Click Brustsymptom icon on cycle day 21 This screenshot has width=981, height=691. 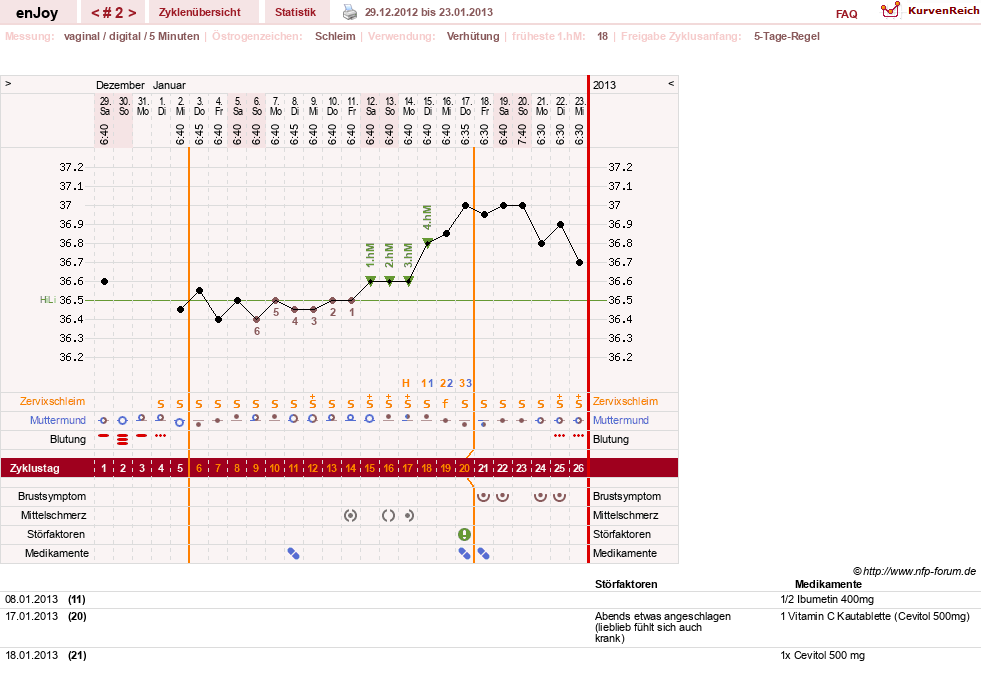pyautogui.click(x=484, y=496)
